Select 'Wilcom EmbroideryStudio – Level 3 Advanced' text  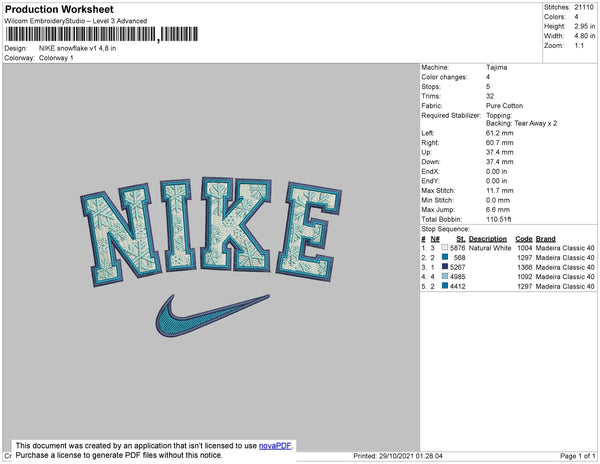[x=76, y=21]
